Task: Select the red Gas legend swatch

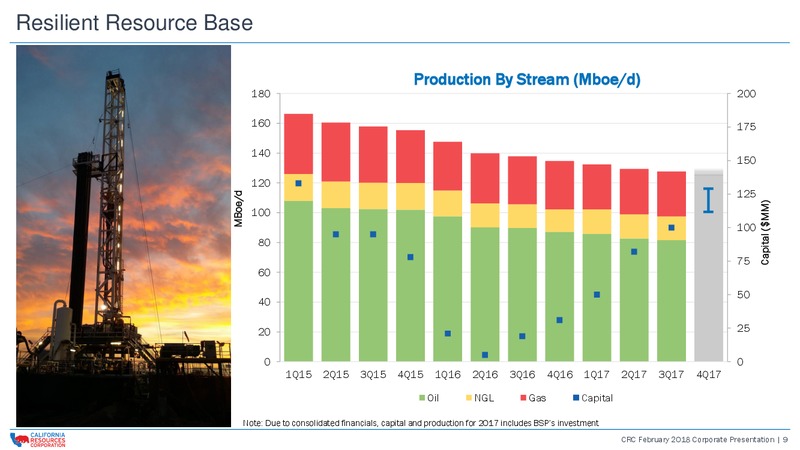Action: (x=523, y=398)
